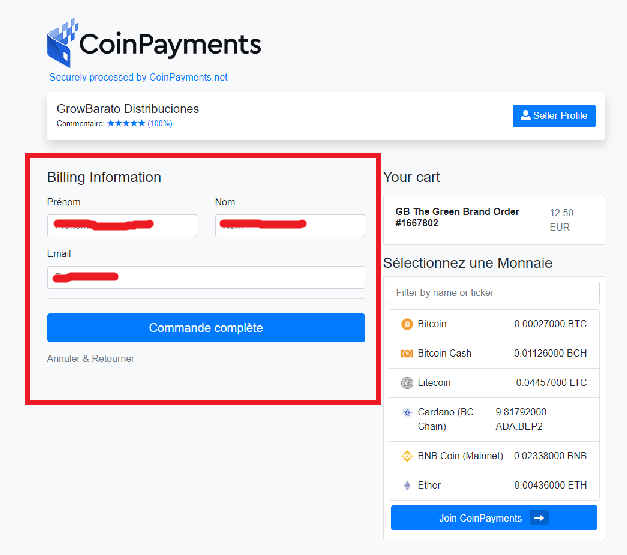This screenshot has width=627, height=555.
Task: Click the Filter by name or ticker field
Action: 494,293
